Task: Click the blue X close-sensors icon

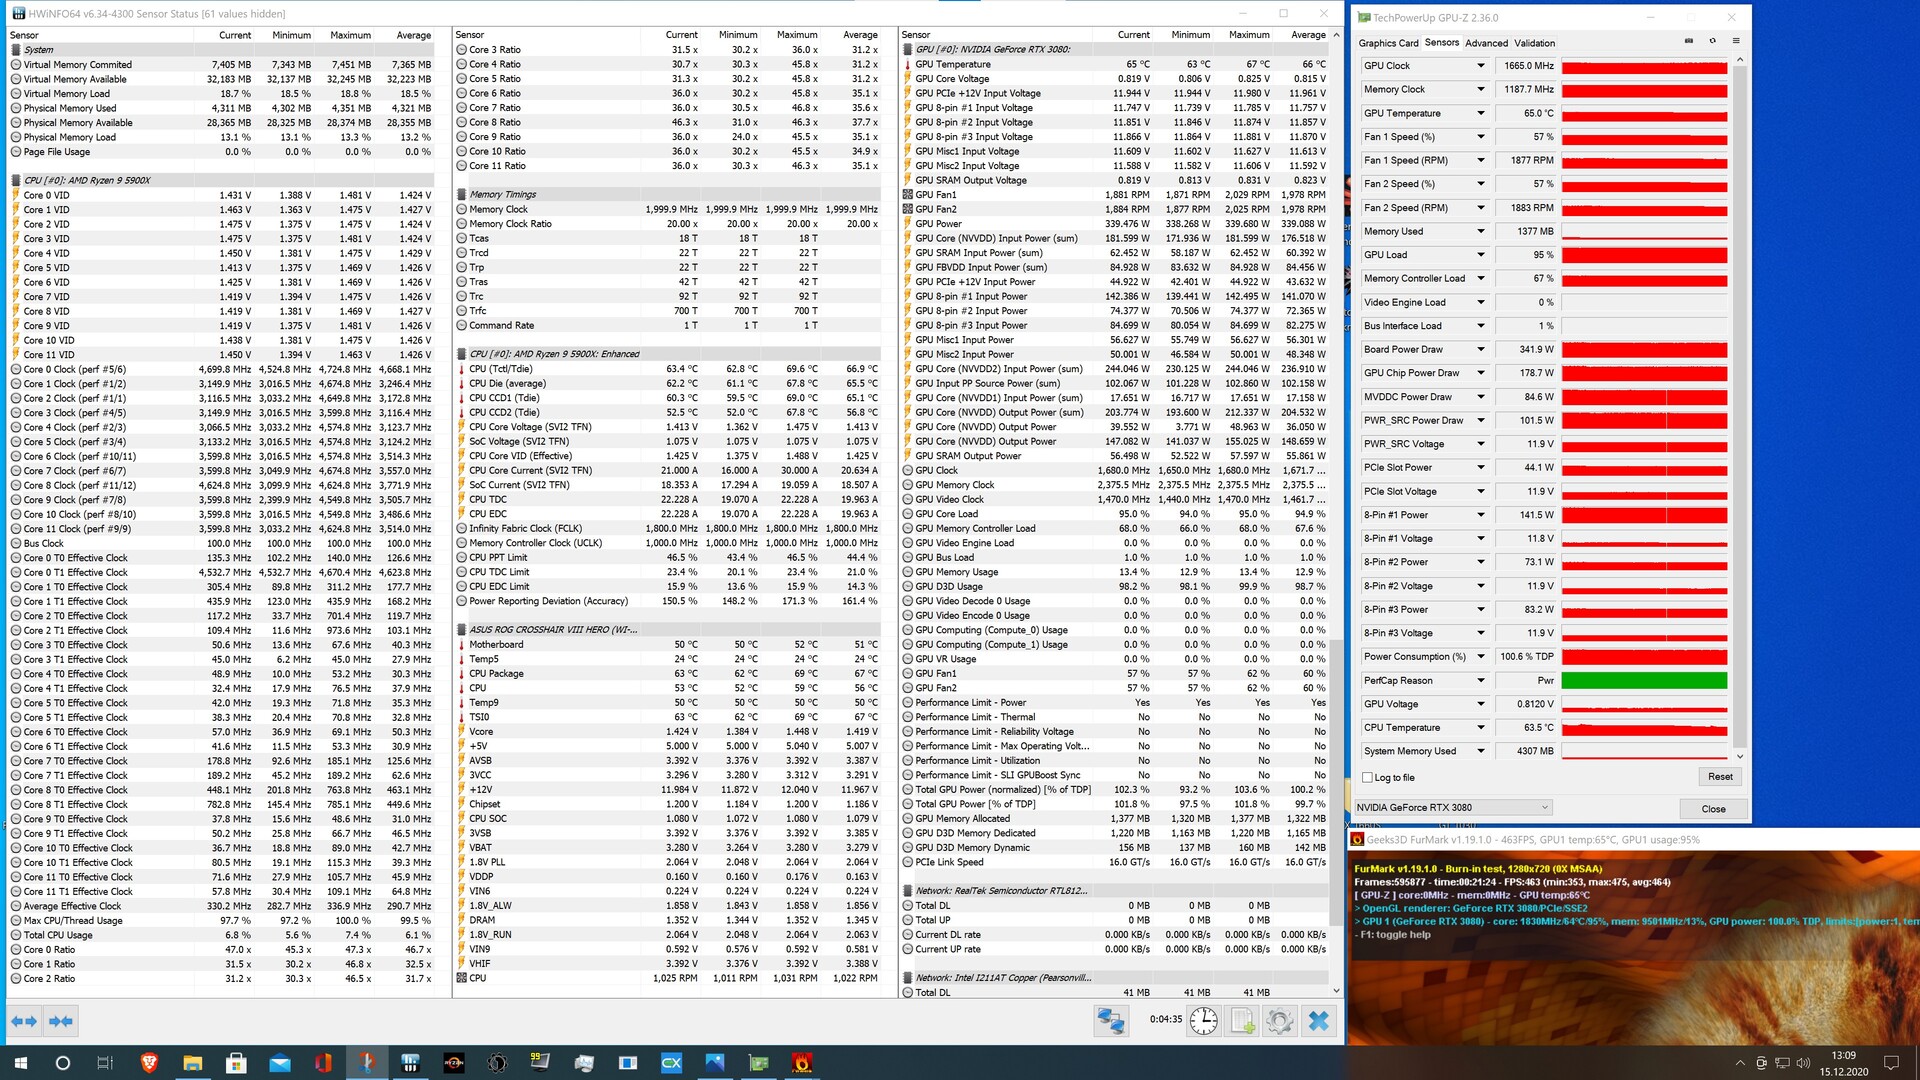Action: pos(1319,1021)
